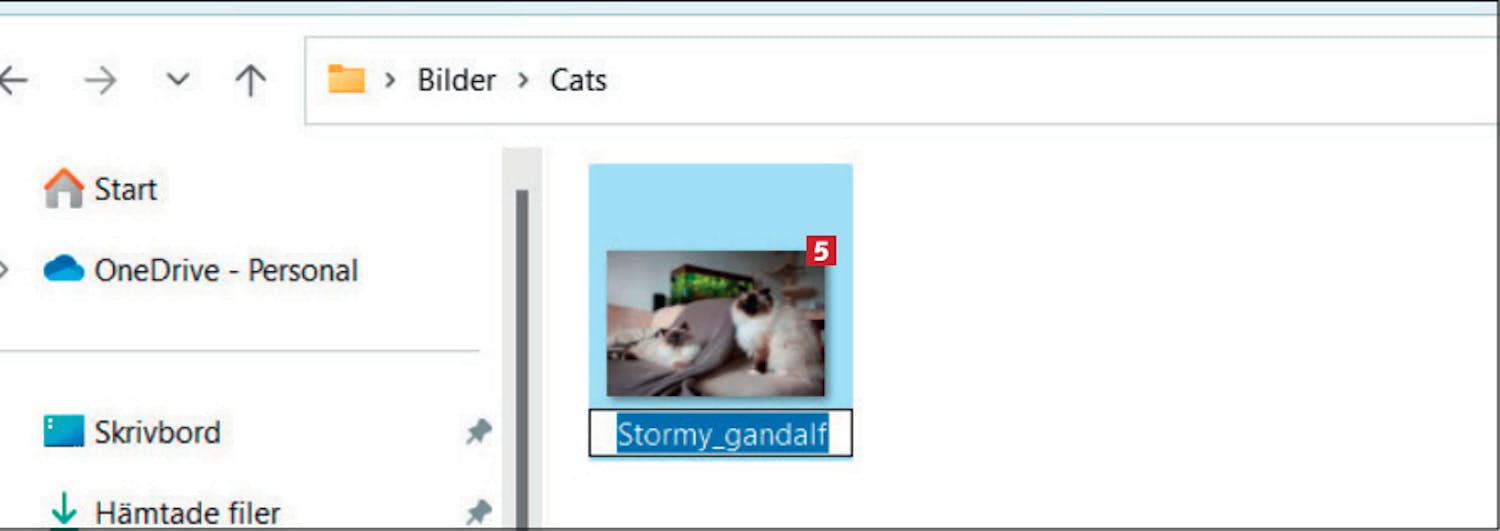The height and width of the screenshot is (531, 1500).
Task: Open the Bilder breadcrumb
Action: click(457, 80)
